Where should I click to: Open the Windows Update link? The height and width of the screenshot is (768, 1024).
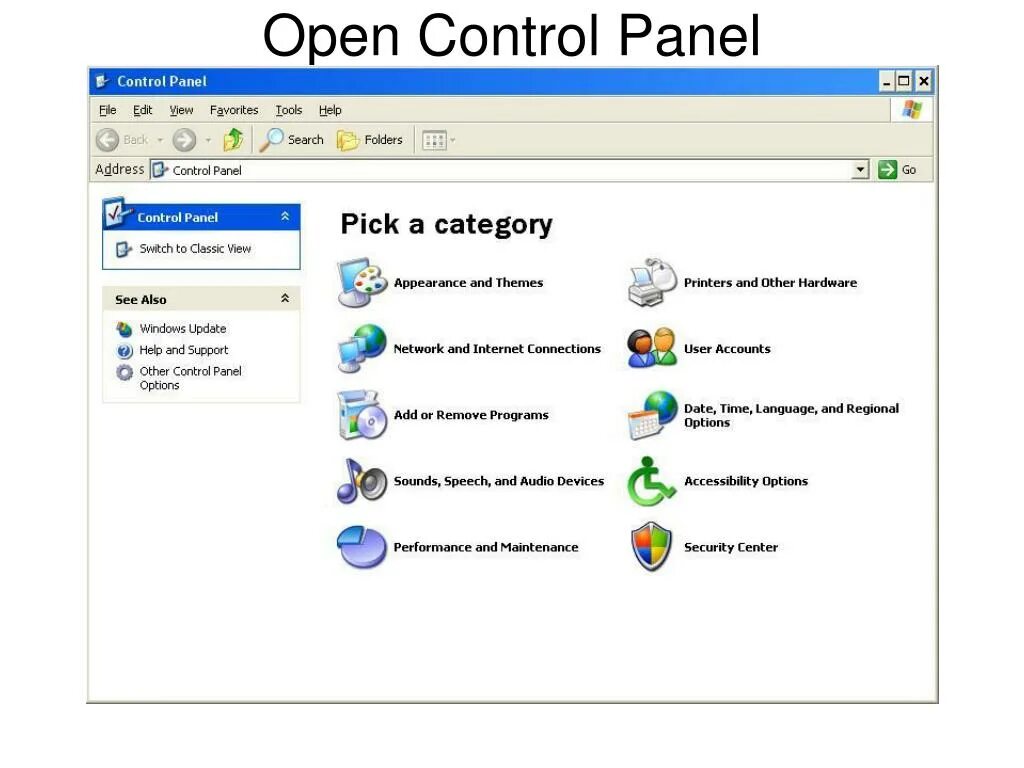click(x=183, y=328)
